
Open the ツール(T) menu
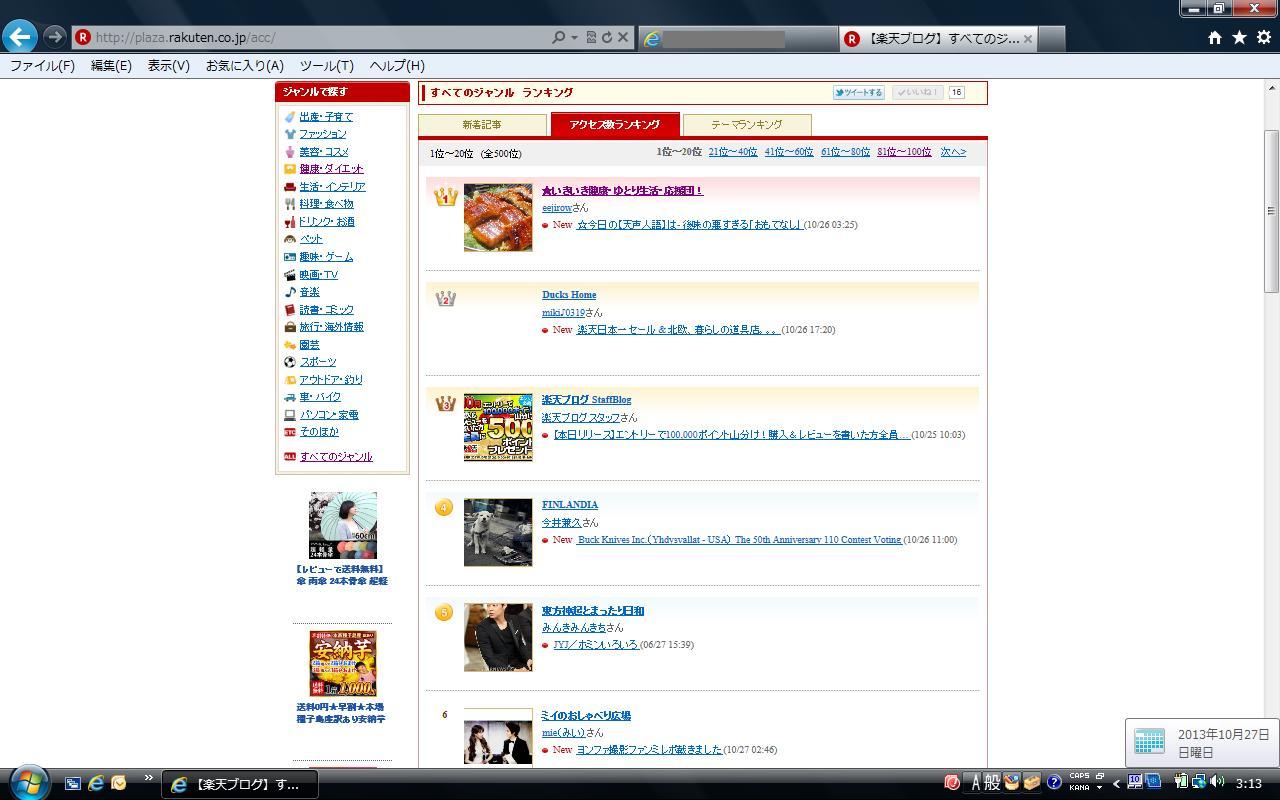[x=326, y=65]
